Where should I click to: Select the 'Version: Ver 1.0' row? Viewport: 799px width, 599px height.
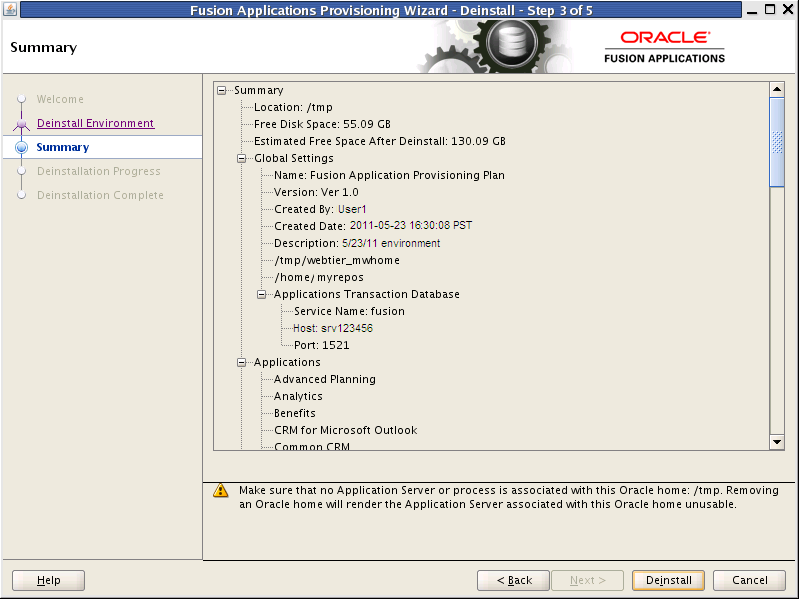pos(316,192)
